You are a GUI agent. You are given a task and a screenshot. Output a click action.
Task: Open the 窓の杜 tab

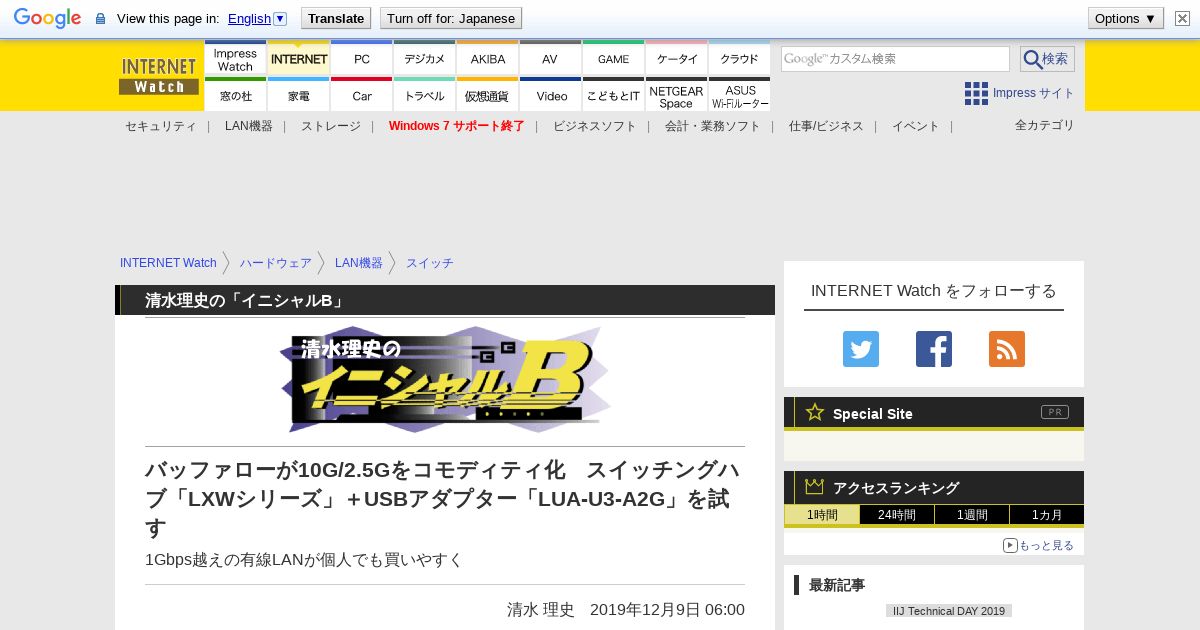[x=235, y=95]
